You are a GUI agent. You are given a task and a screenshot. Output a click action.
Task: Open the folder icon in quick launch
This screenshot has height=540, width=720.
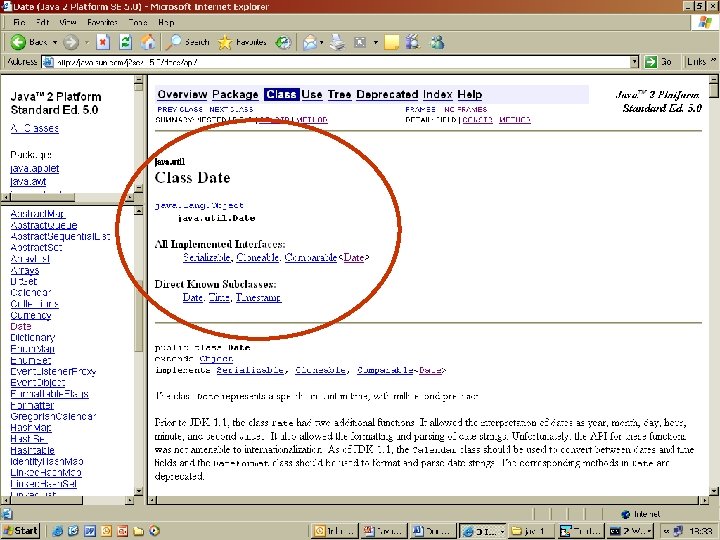(138, 531)
